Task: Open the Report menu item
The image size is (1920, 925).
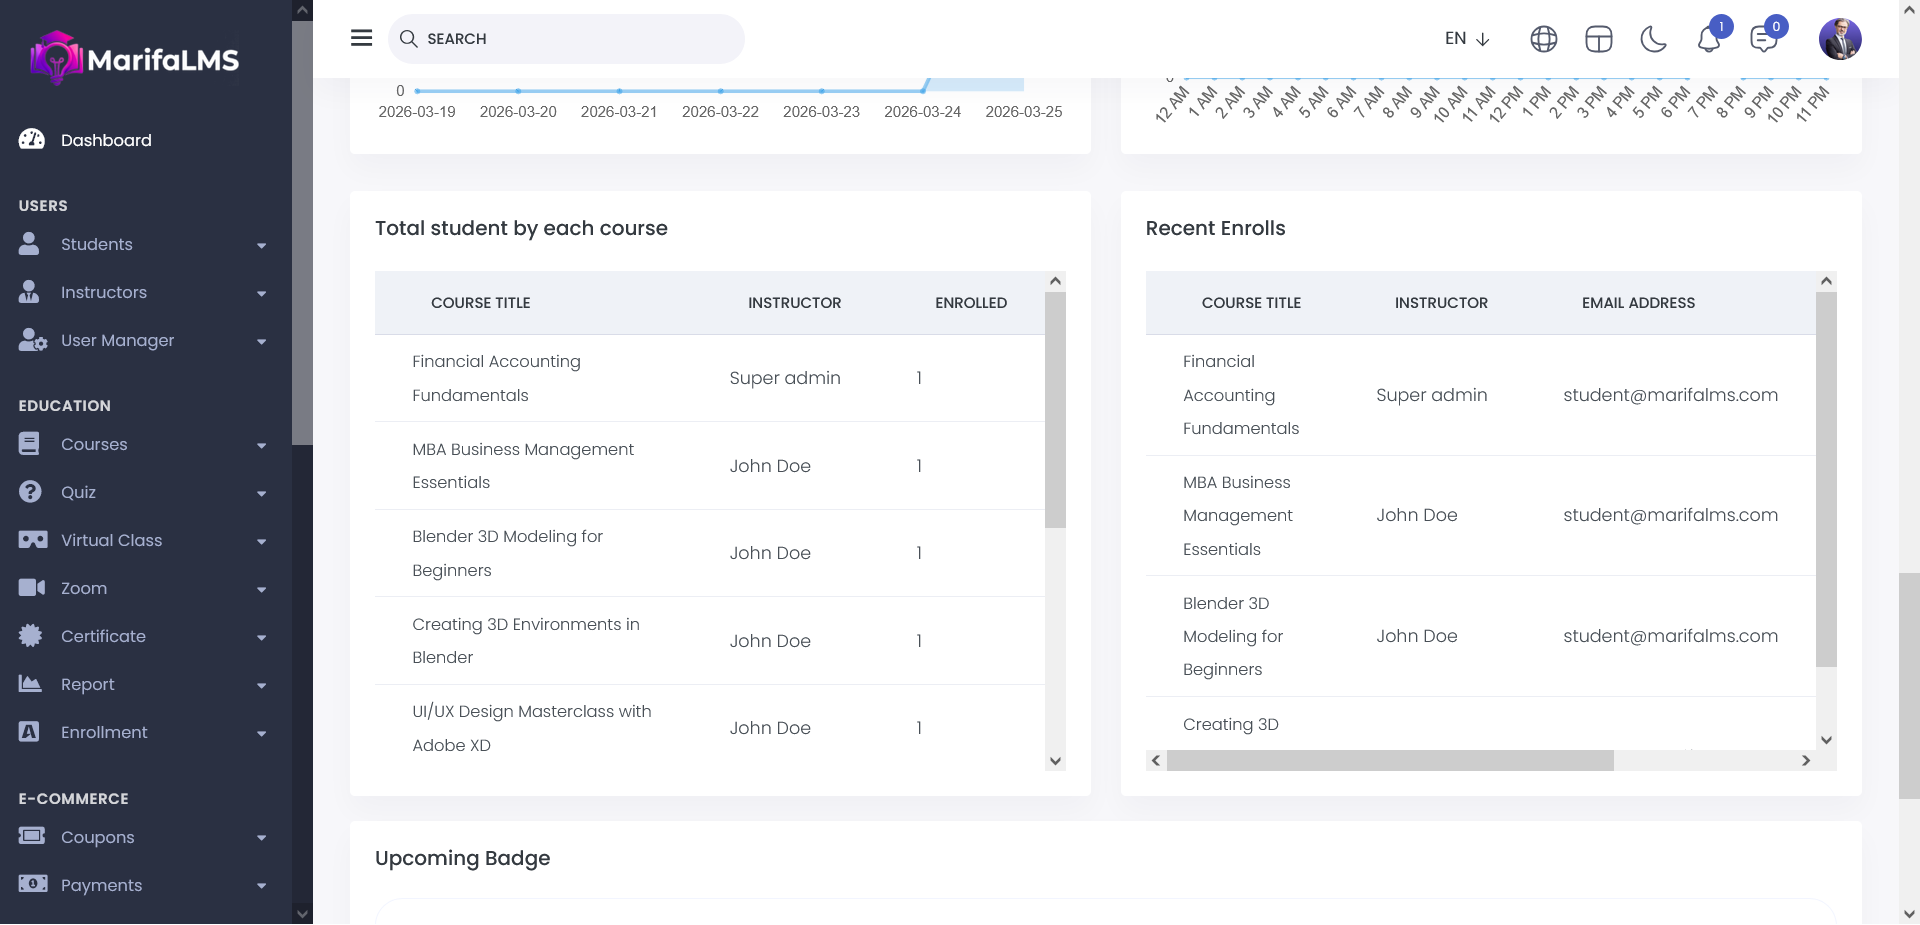Action: click(x=88, y=684)
